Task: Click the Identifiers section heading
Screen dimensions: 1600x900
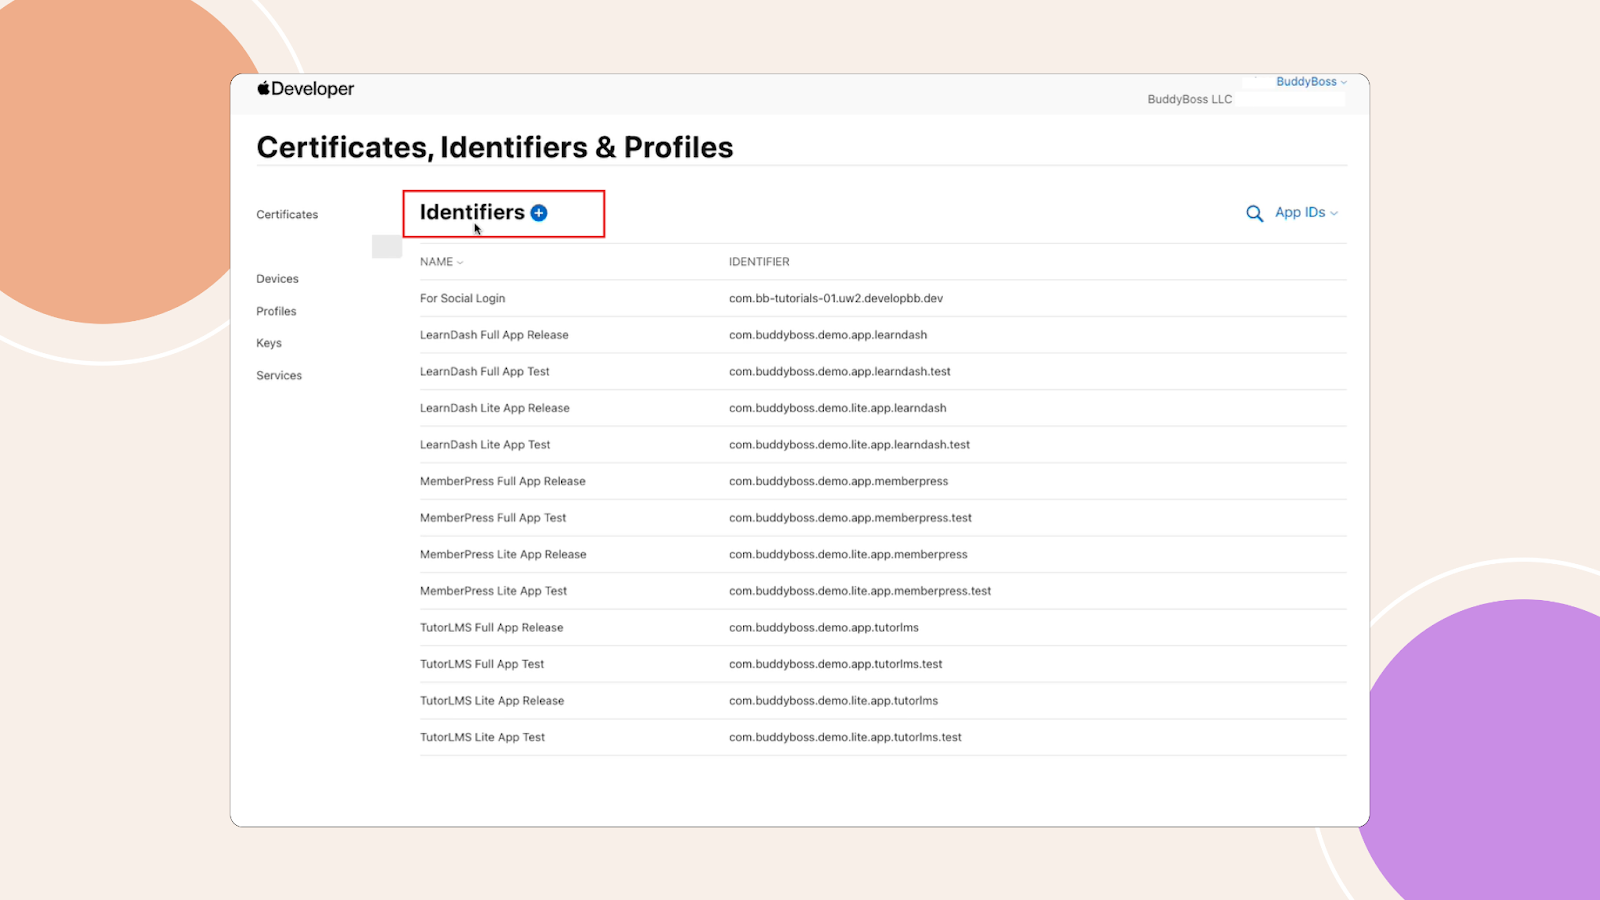Action: click(x=472, y=212)
